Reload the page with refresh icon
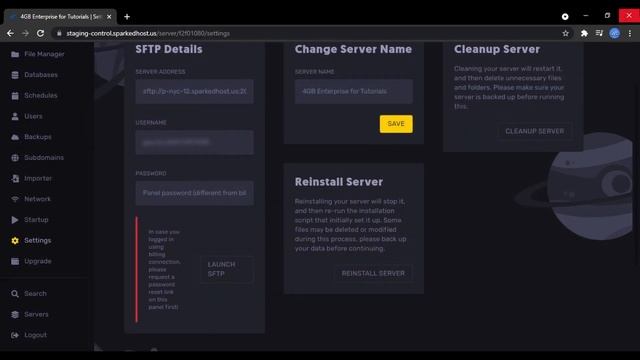 (40, 33)
